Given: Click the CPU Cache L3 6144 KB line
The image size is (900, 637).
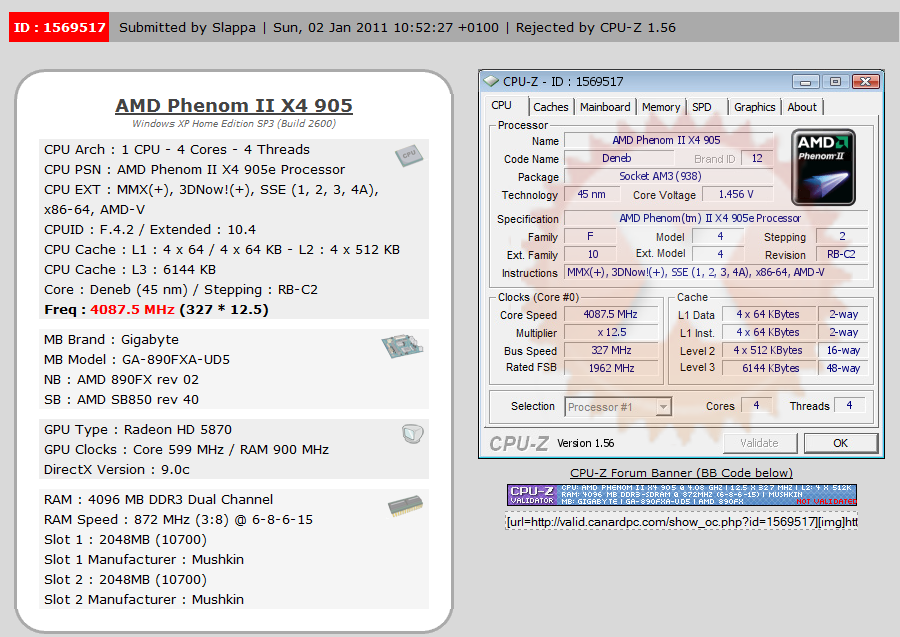Looking at the screenshot, I should click(x=130, y=270).
